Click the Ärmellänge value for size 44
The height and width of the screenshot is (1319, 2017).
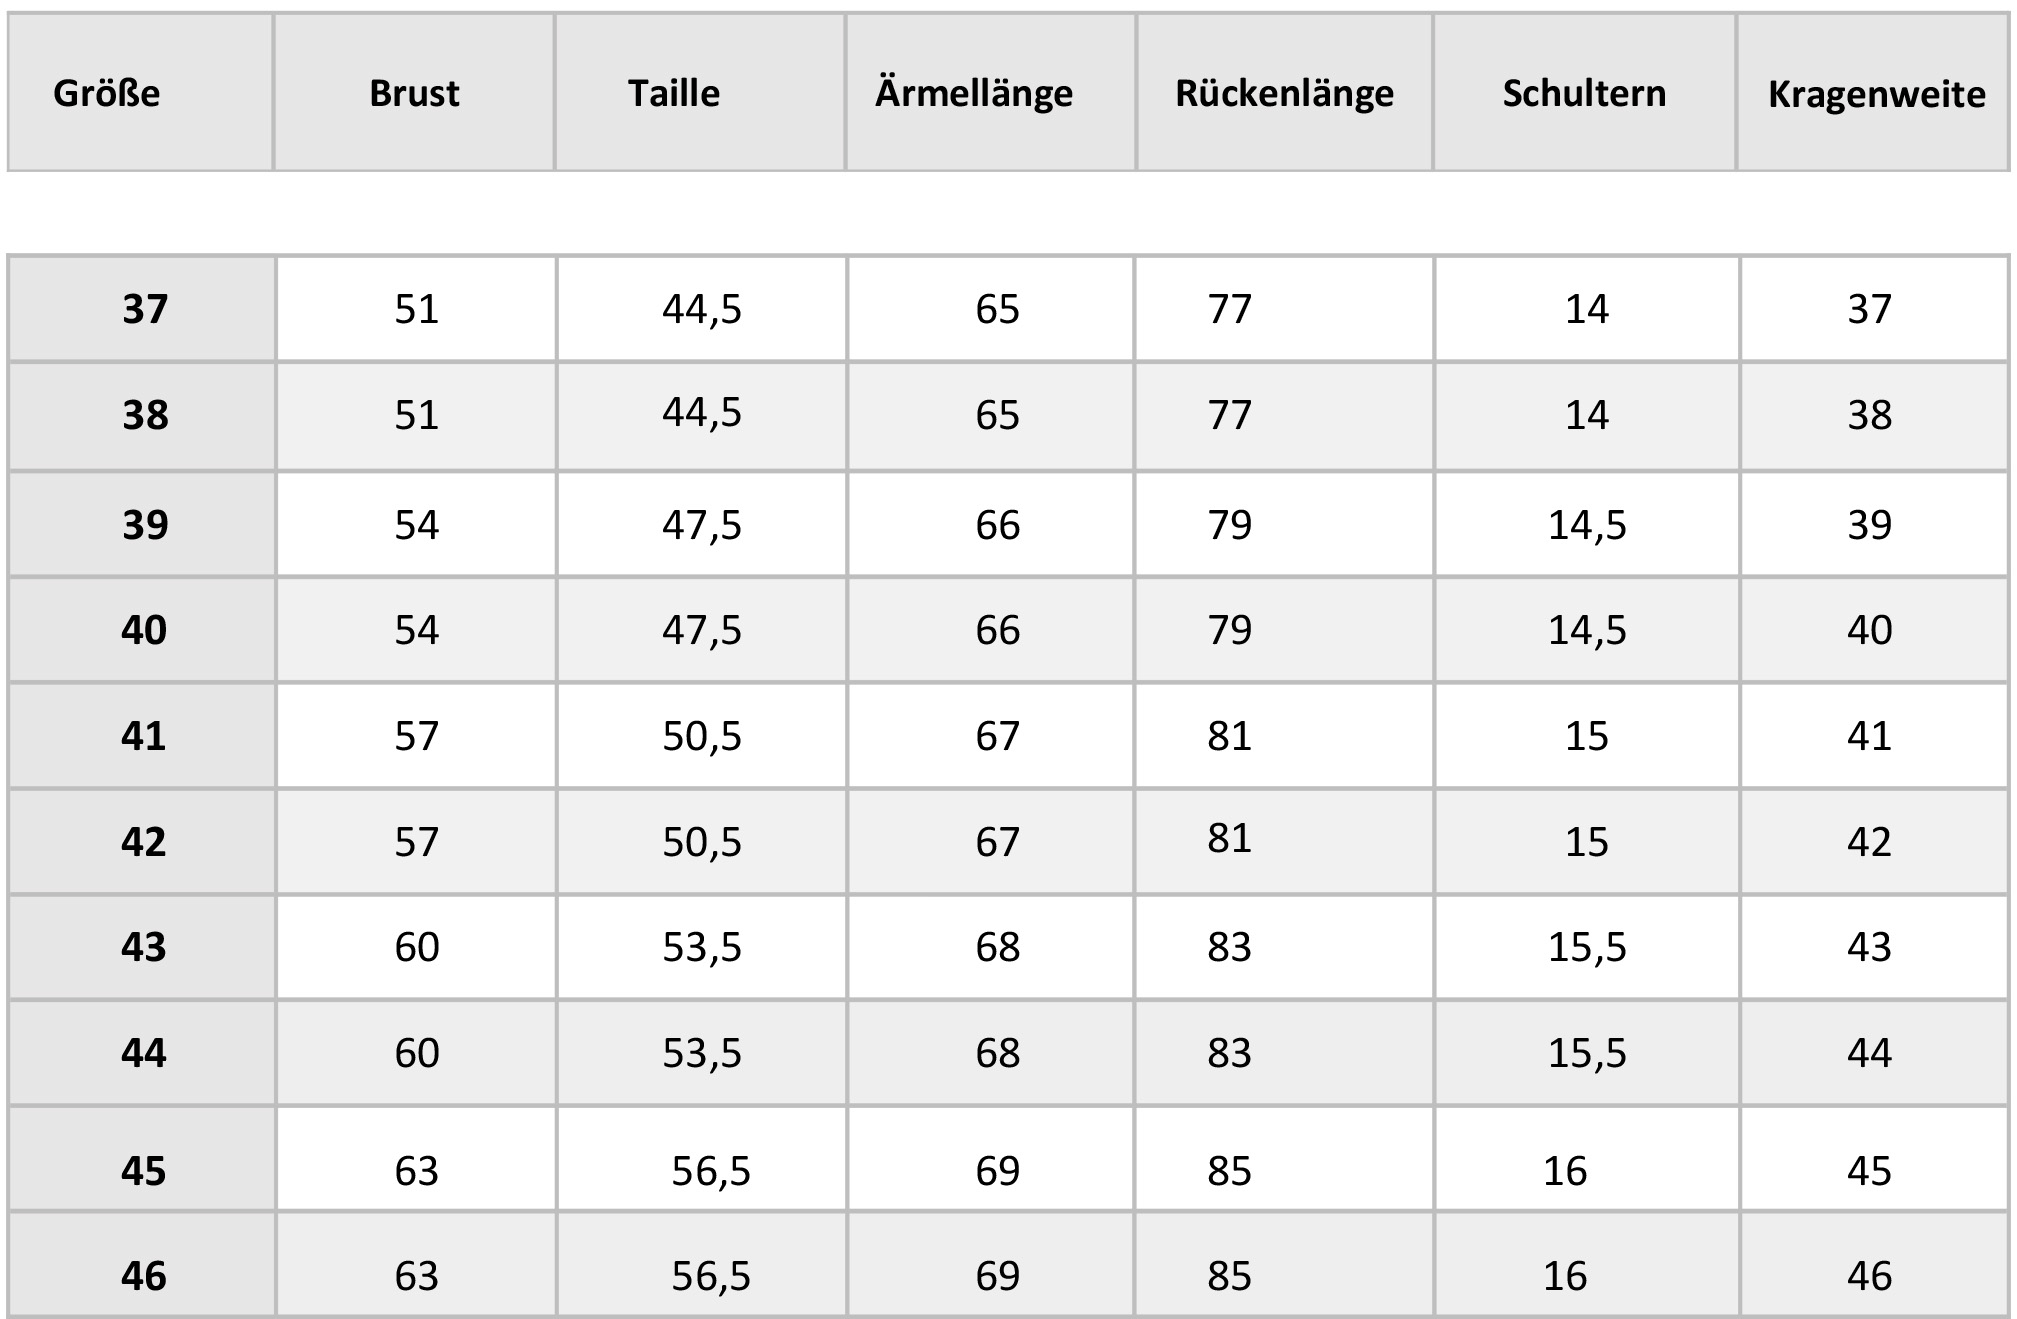click(998, 1053)
